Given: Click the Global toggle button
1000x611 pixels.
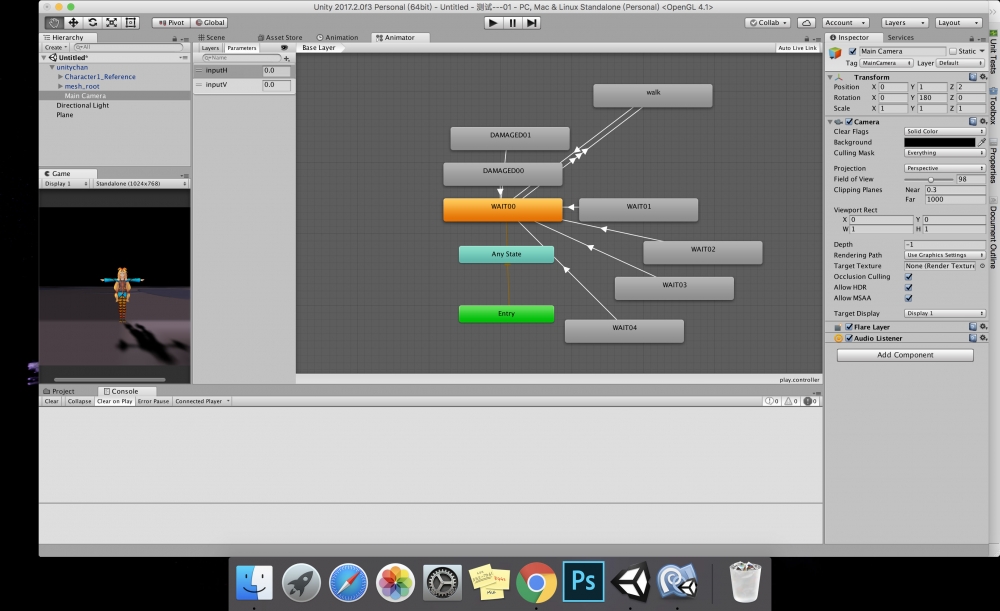Looking at the screenshot, I should click(209, 23).
